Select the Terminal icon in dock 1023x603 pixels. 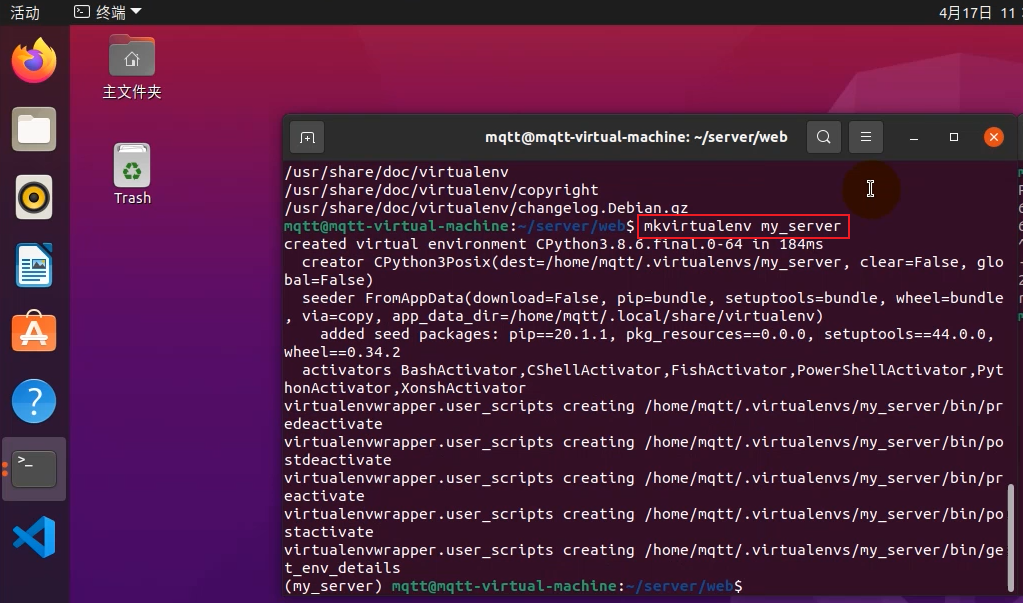point(34,469)
